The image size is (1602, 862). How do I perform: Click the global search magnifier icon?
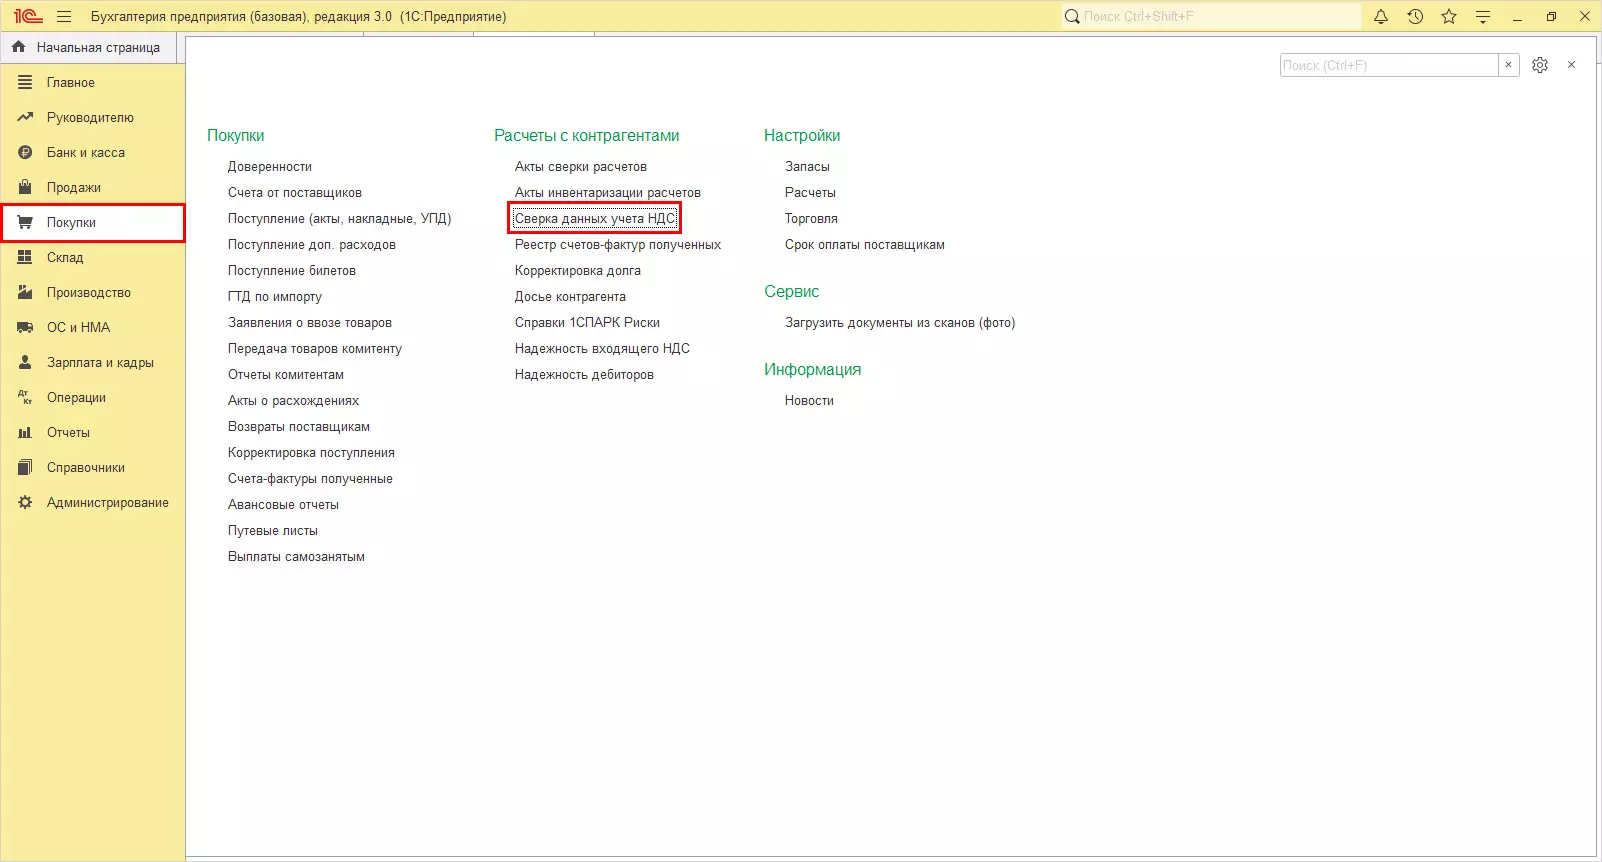point(1072,17)
